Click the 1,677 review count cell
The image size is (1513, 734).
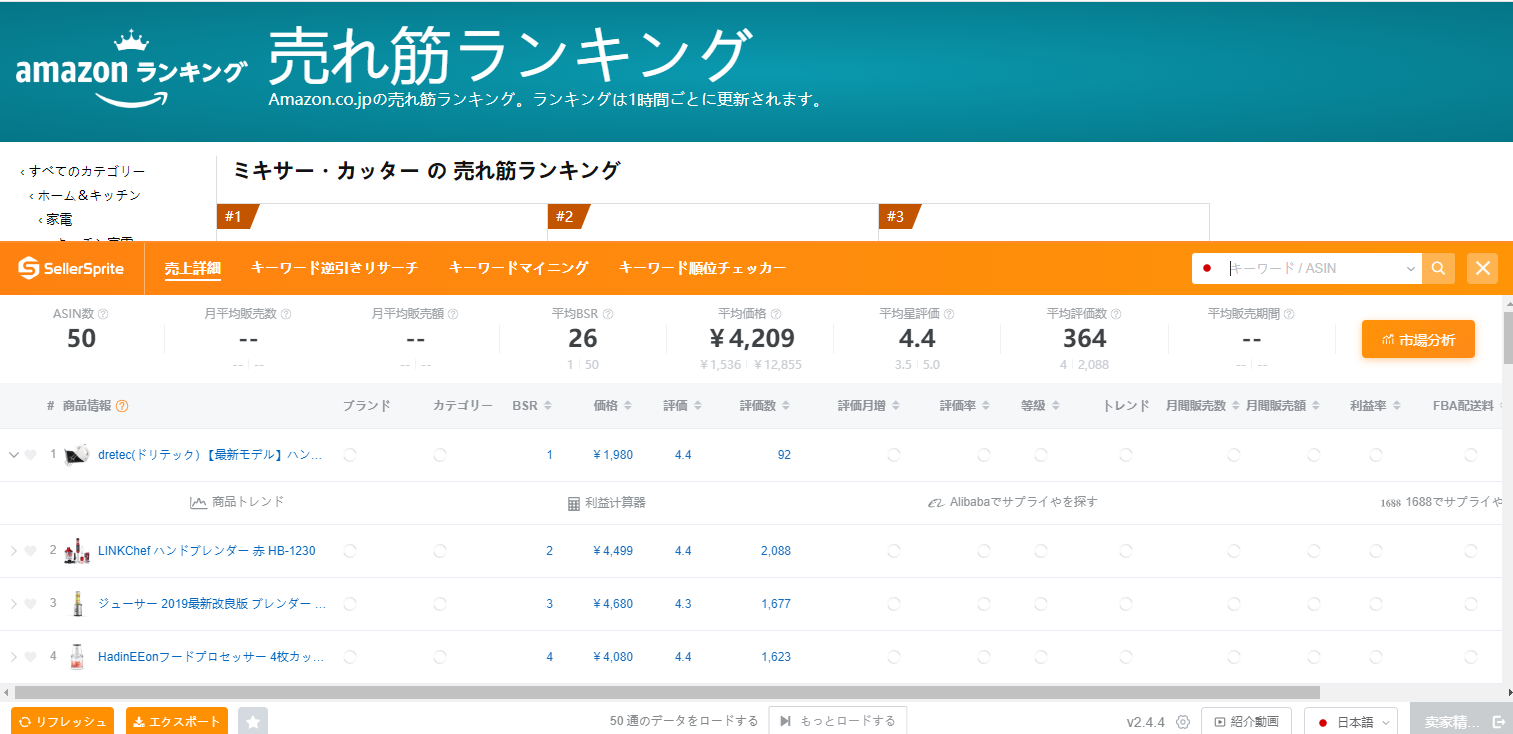click(x=776, y=604)
